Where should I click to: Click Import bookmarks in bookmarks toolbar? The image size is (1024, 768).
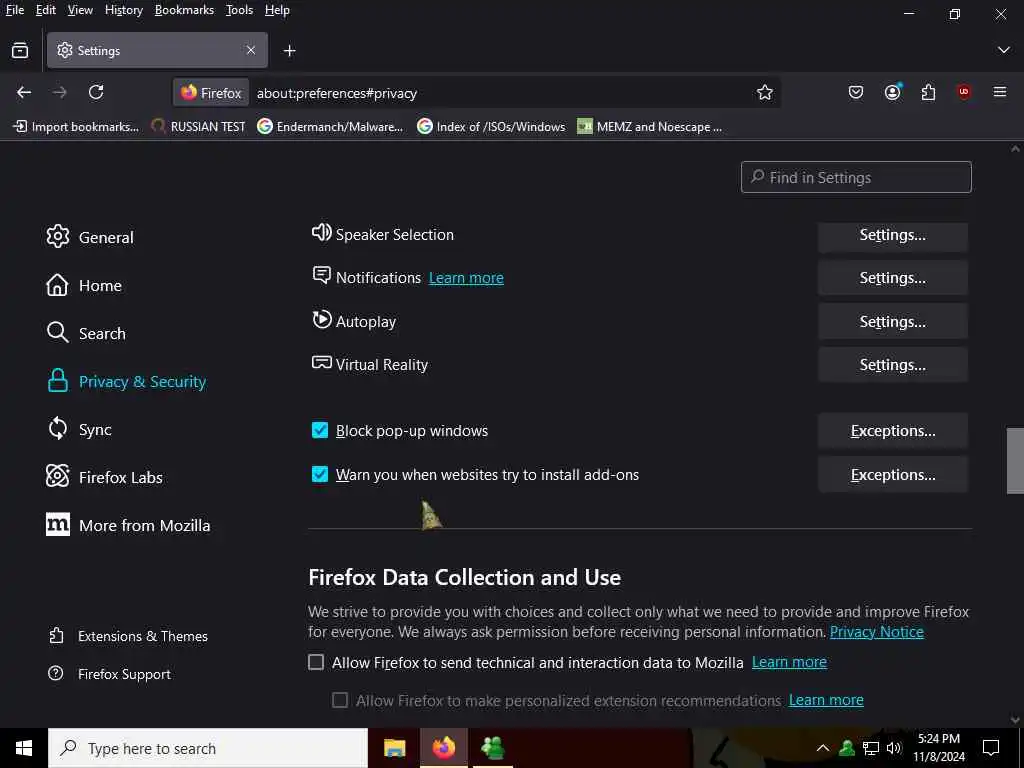76,127
